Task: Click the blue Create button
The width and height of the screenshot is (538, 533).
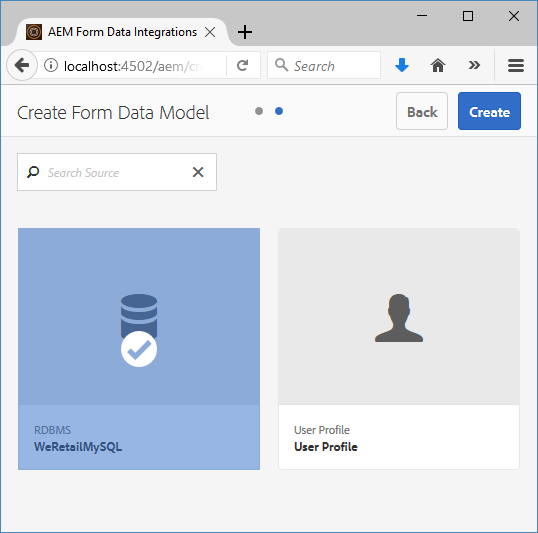Action: (489, 111)
